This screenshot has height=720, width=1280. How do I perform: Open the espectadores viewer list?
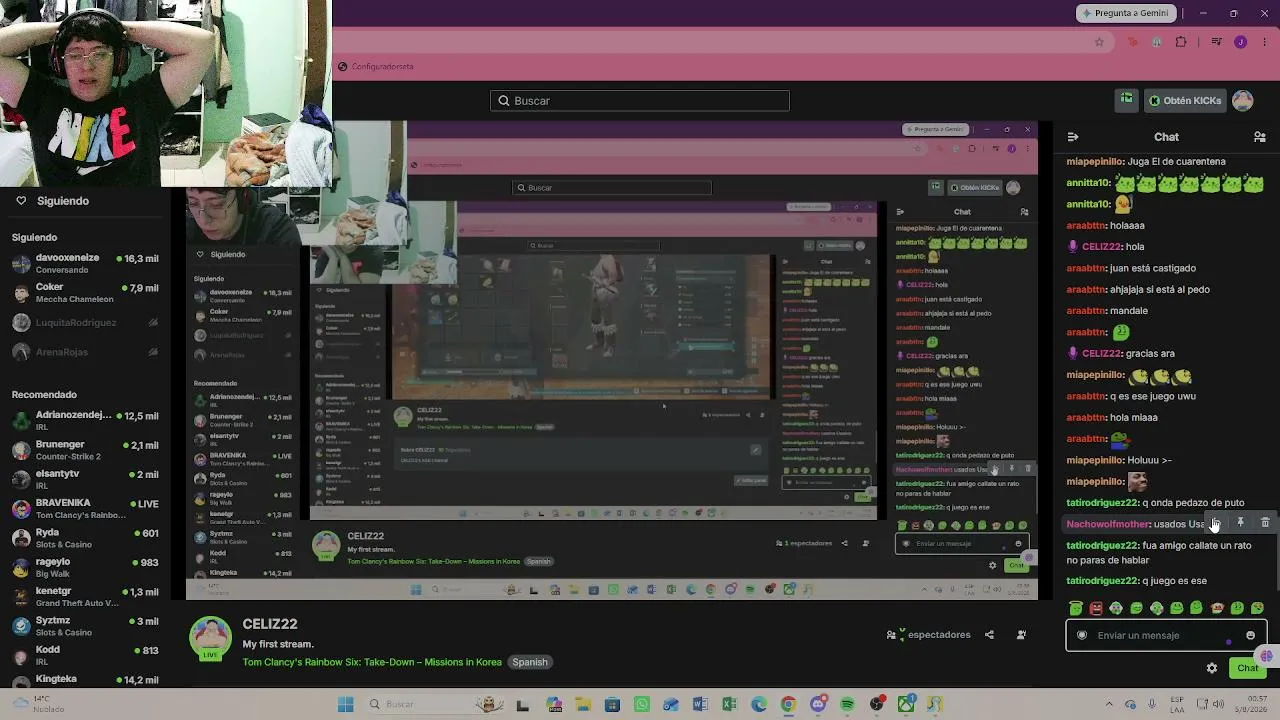click(929, 635)
